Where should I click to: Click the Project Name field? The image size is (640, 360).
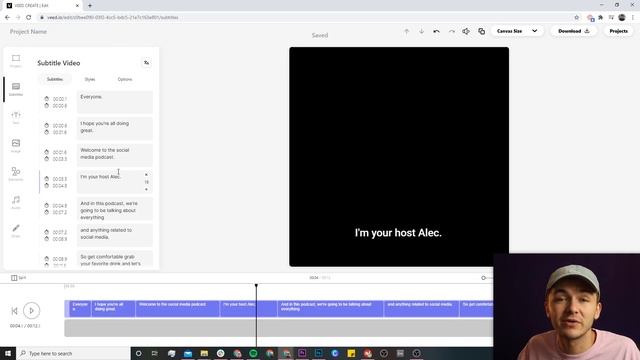pyautogui.click(x=28, y=31)
